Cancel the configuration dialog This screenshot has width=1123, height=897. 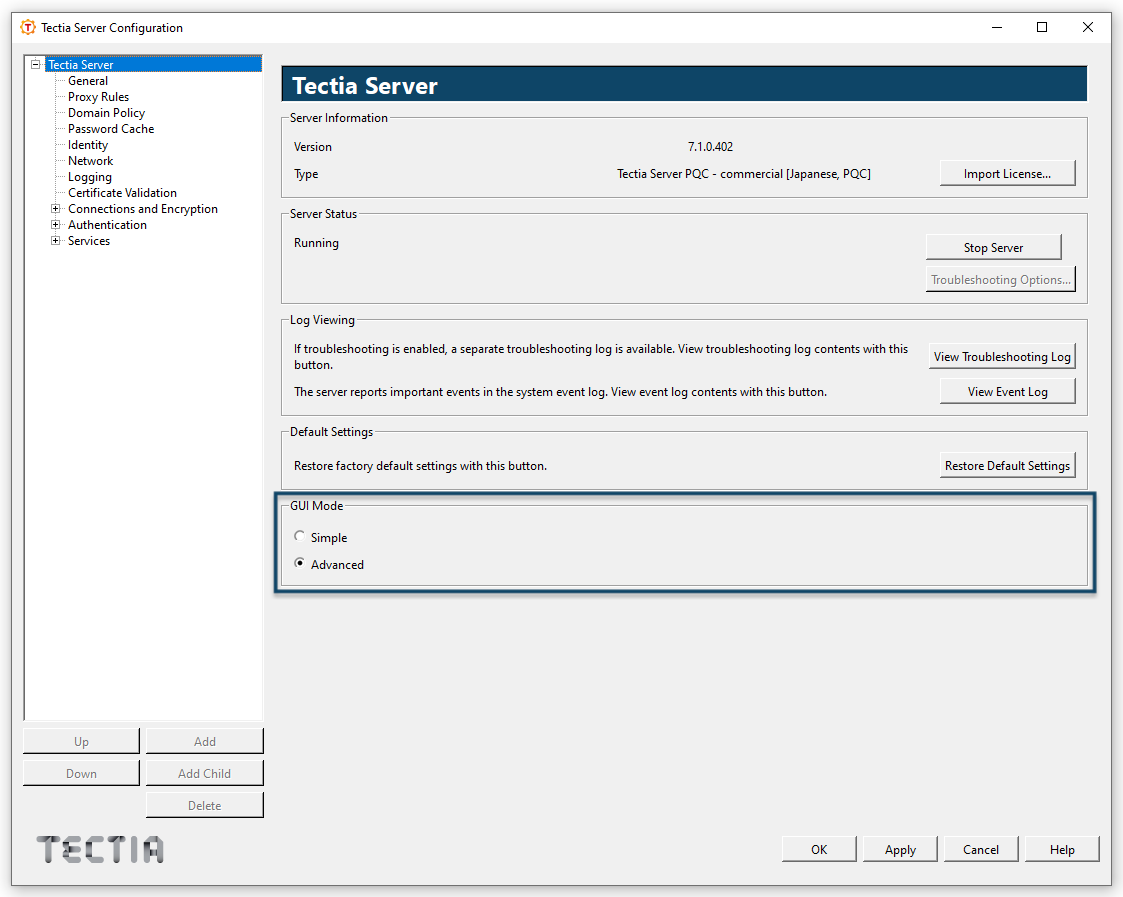980,849
